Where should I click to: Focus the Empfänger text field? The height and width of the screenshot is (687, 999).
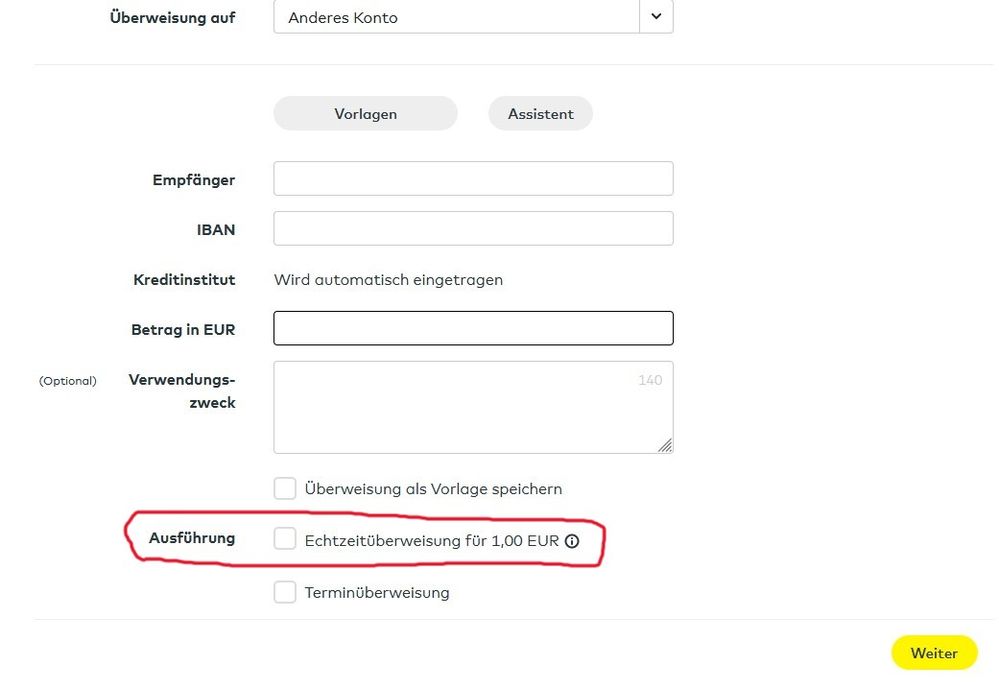pos(473,179)
